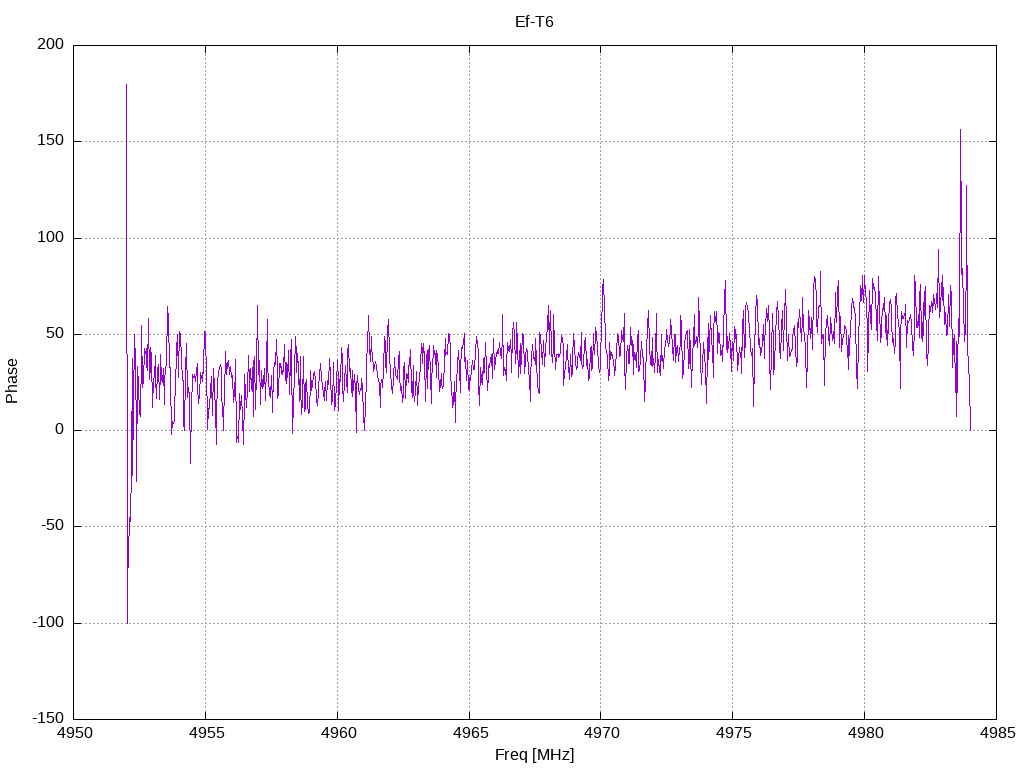Click the plot title Ef-T6
The height and width of the screenshot is (768, 1024).
click(x=534, y=22)
